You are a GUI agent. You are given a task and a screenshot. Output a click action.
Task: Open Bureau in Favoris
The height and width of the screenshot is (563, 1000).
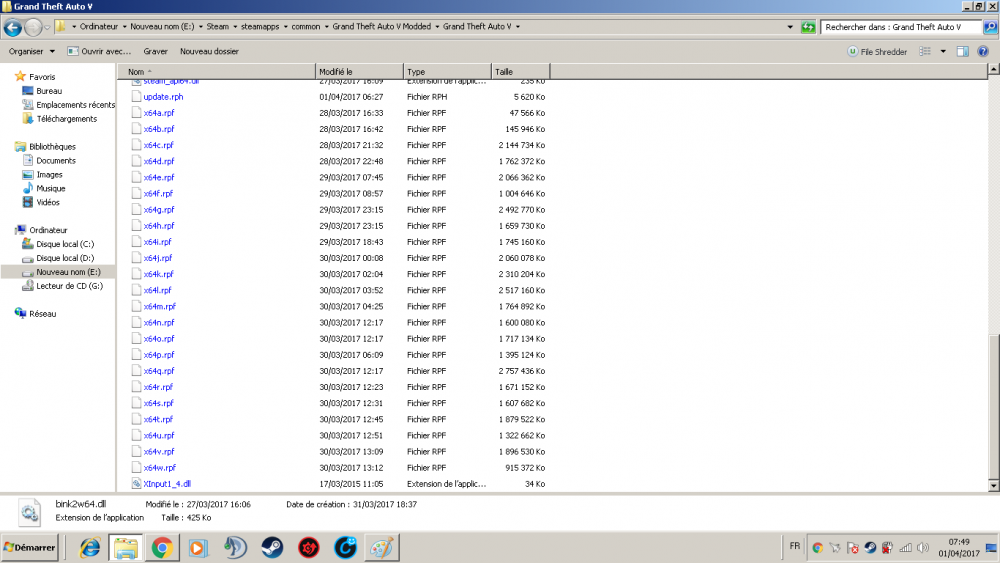click(x=49, y=91)
